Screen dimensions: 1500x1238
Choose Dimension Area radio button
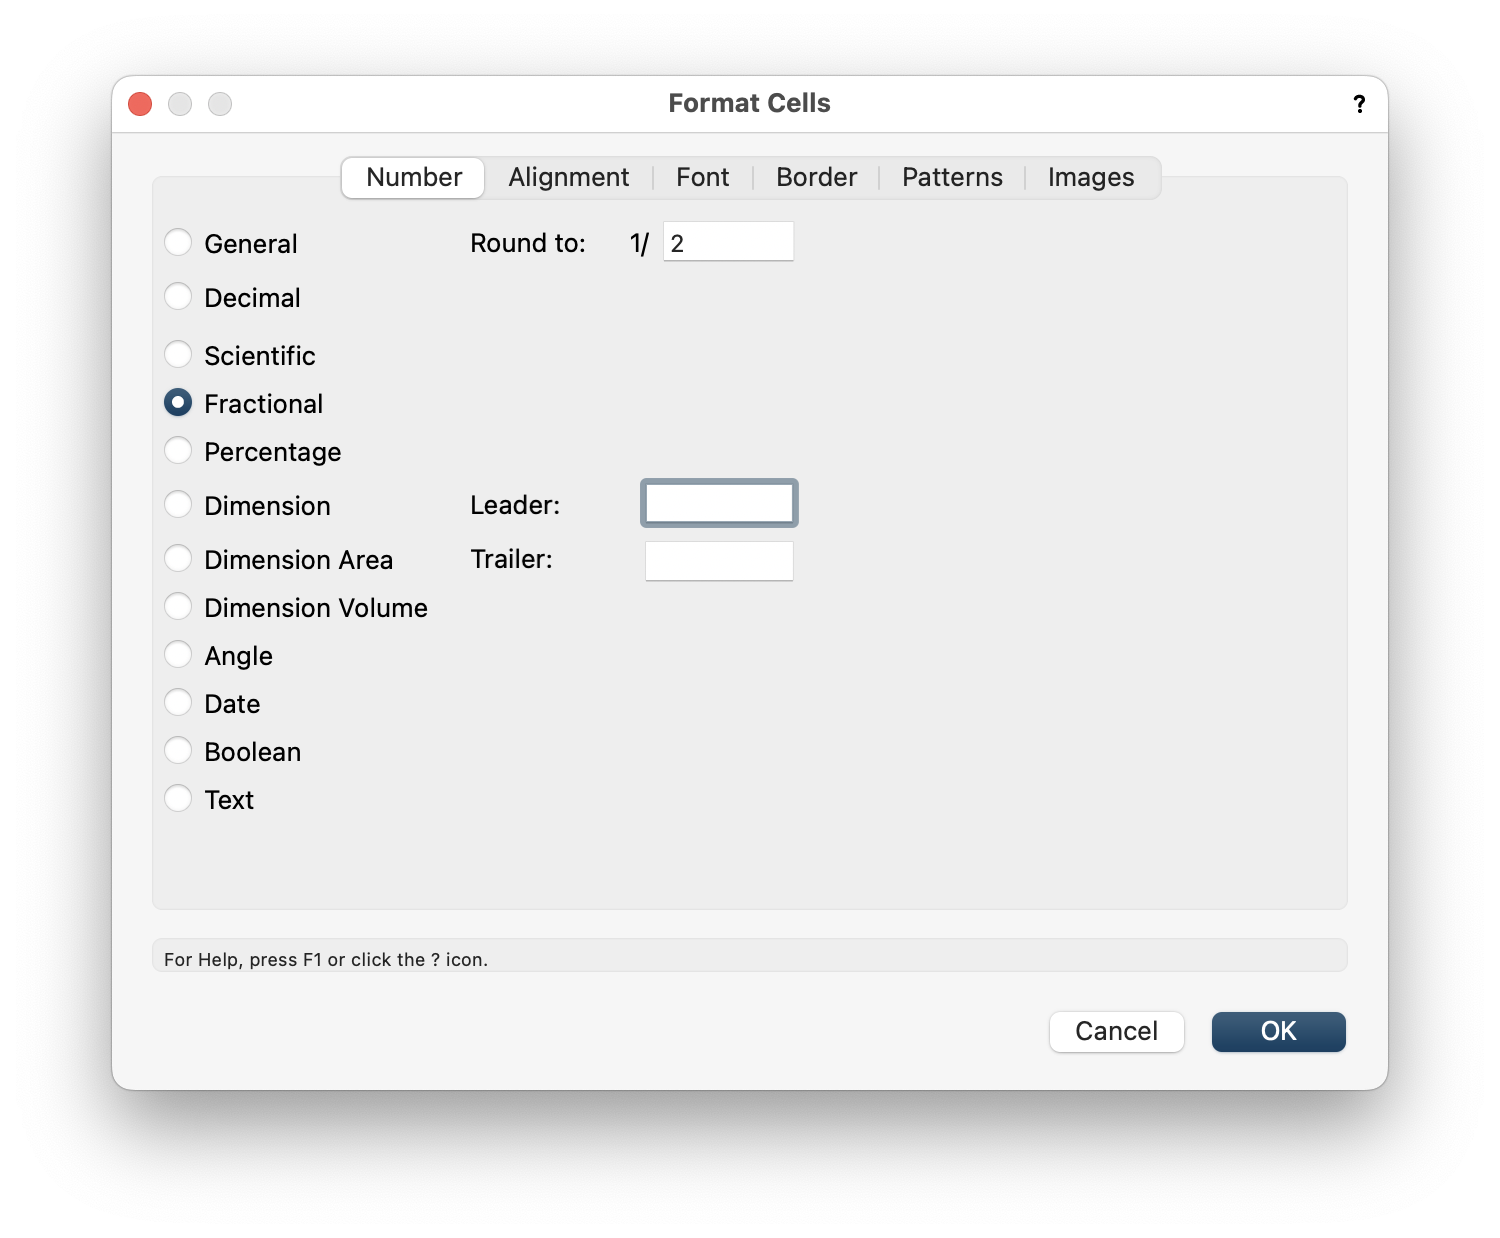pos(178,559)
